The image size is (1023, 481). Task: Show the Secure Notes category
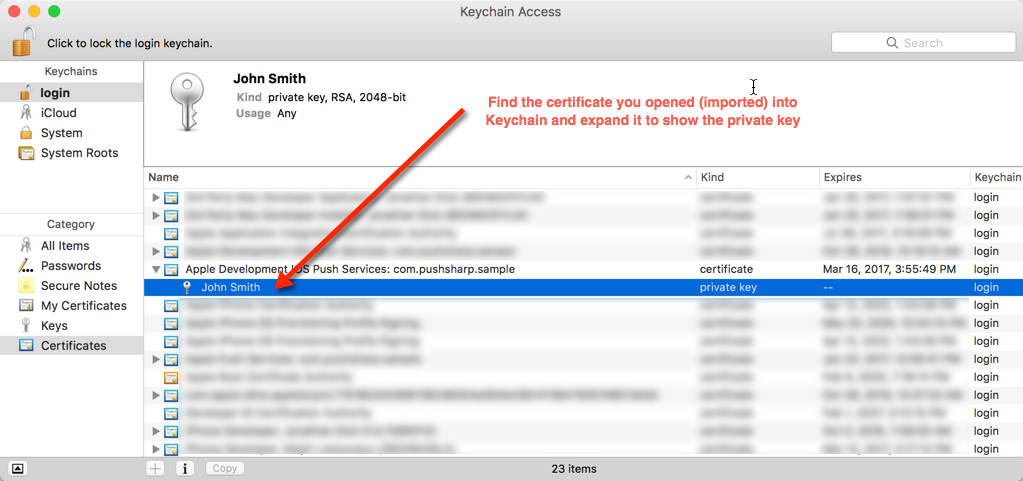click(x=72, y=286)
